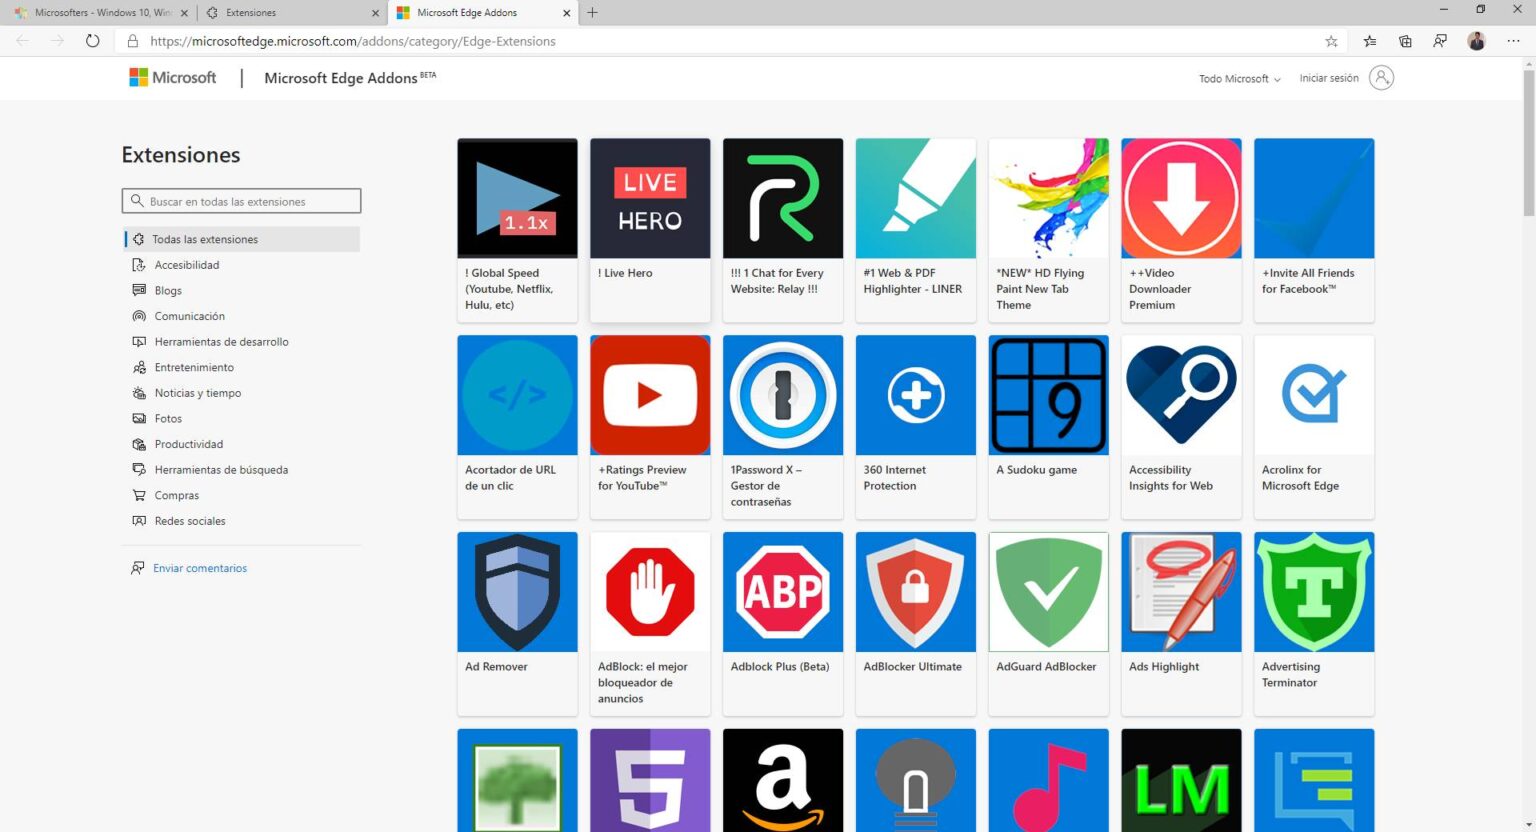Click the extensions search box
Viewport: 1536px width, 832px height.
tap(240, 200)
